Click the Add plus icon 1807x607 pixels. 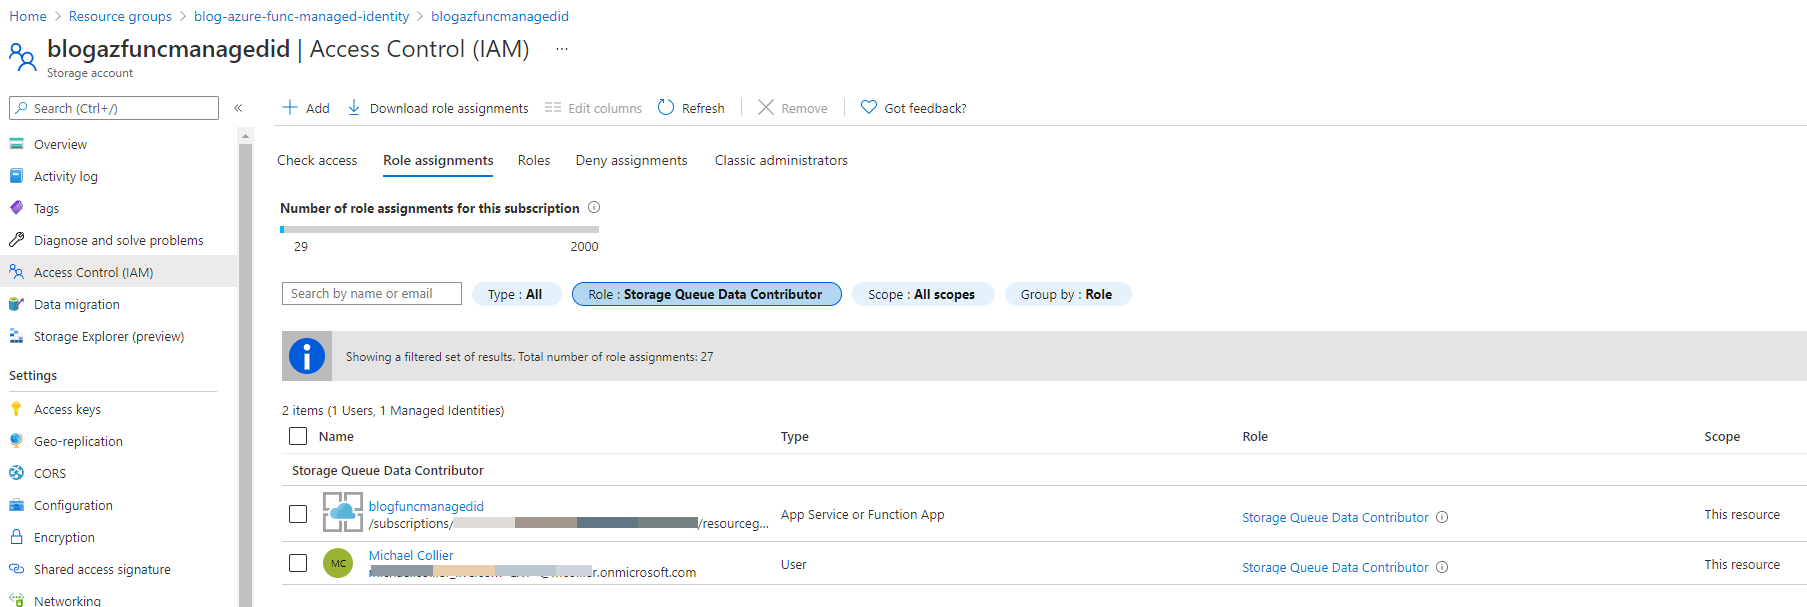[x=290, y=107]
